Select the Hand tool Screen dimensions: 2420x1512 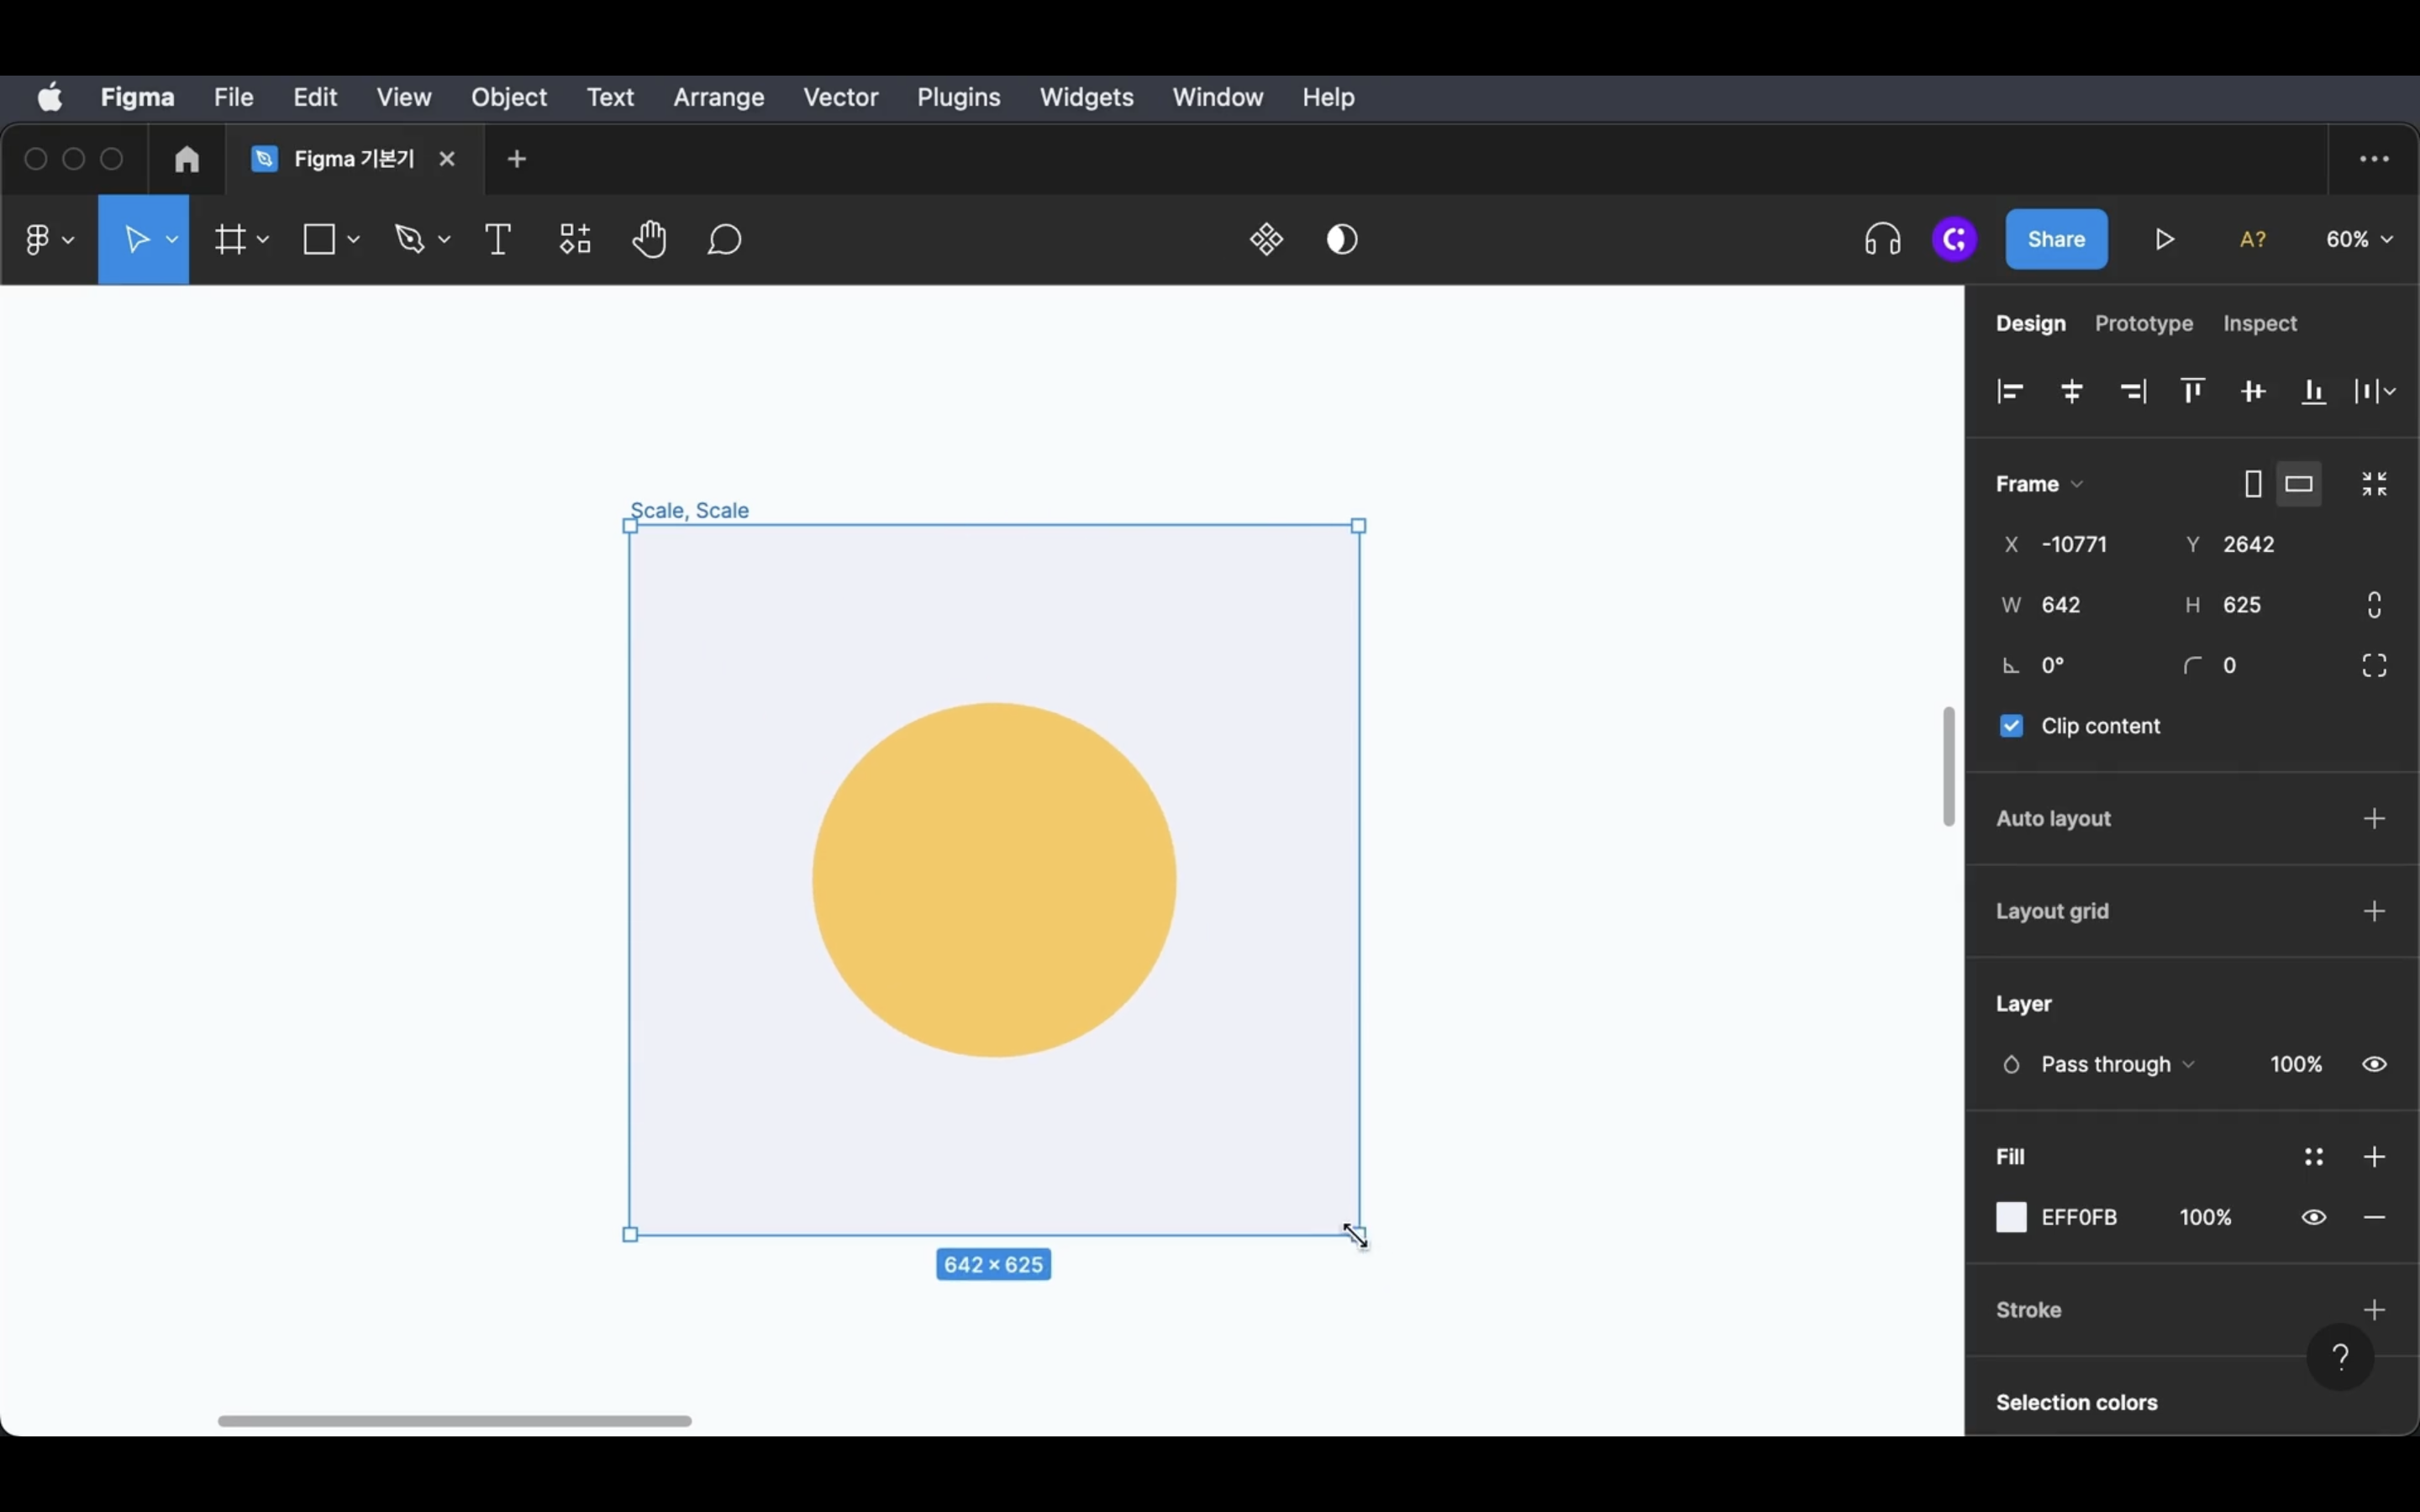[x=649, y=240]
